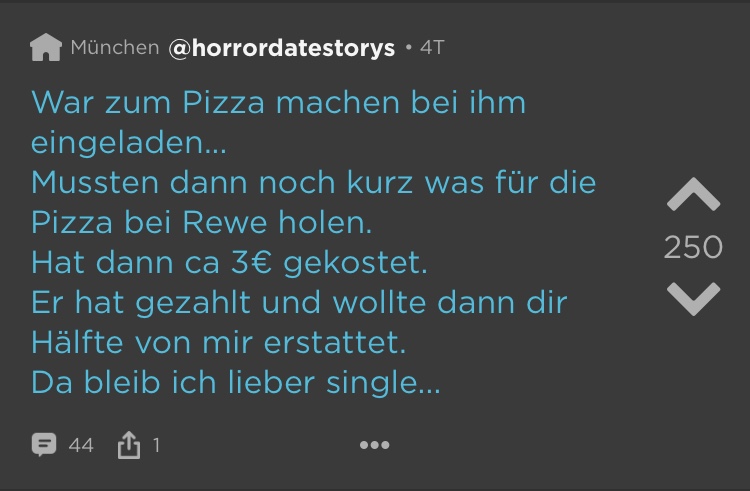
Task: Tap the share arrow icon
Action: click(x=129, y=445)
